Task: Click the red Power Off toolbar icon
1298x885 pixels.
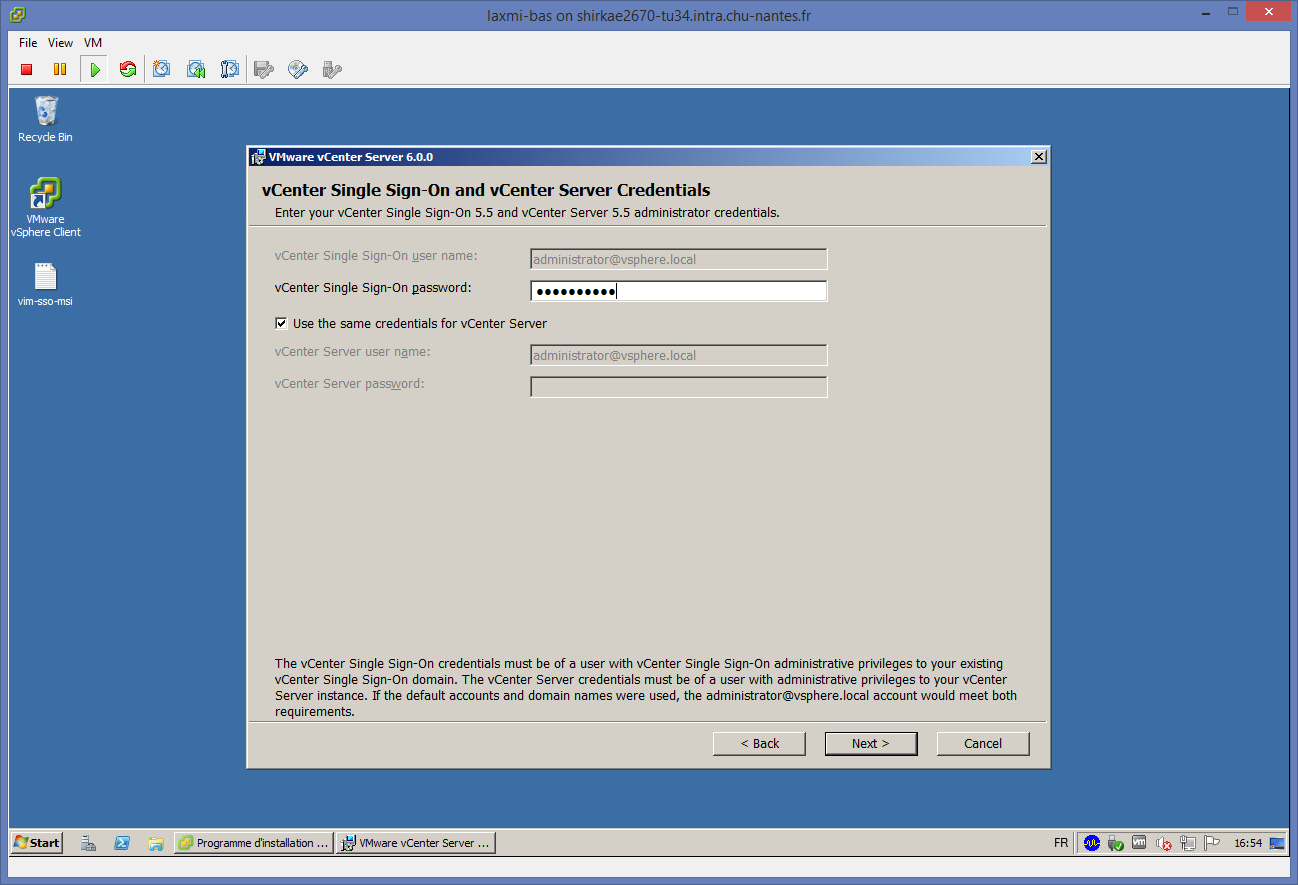Action: [x=27, y=70]
